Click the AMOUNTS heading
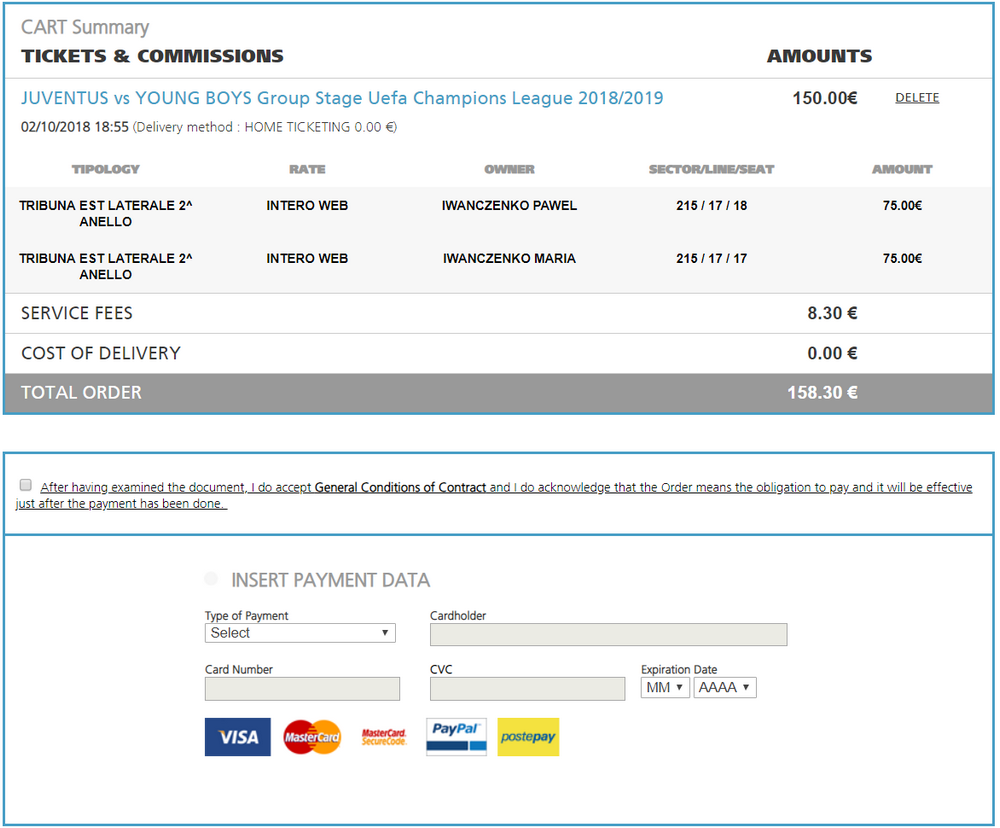Viewport: 1000px width, 828px height. pyautogui.click(x=819, y=56)
